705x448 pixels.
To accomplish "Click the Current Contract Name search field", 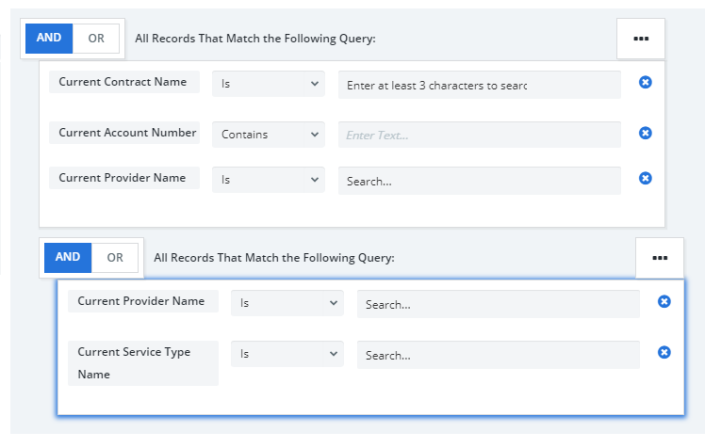I will [479, 85].
